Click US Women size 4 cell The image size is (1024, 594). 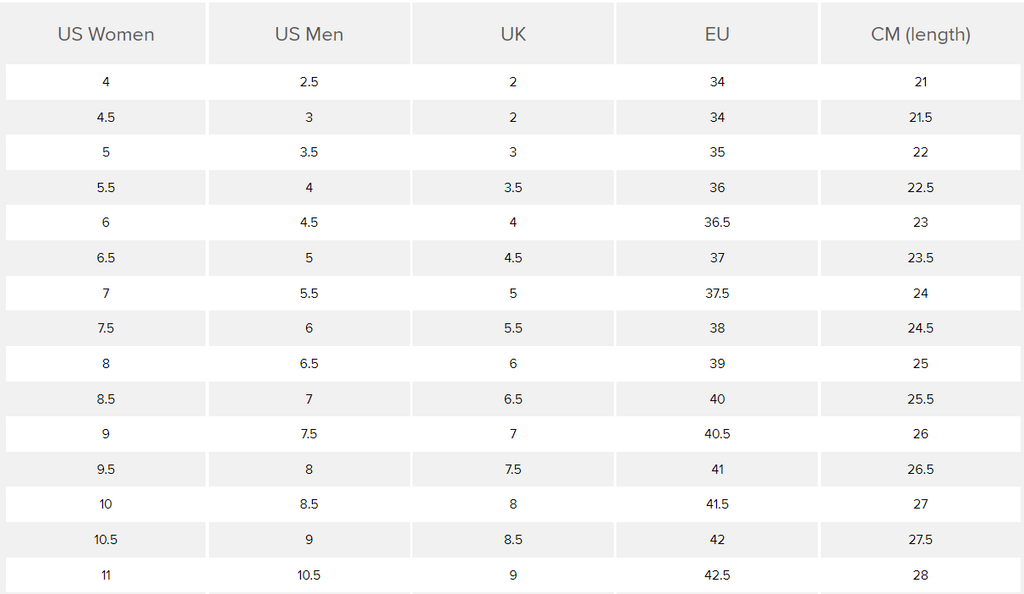tap(106, 82)
